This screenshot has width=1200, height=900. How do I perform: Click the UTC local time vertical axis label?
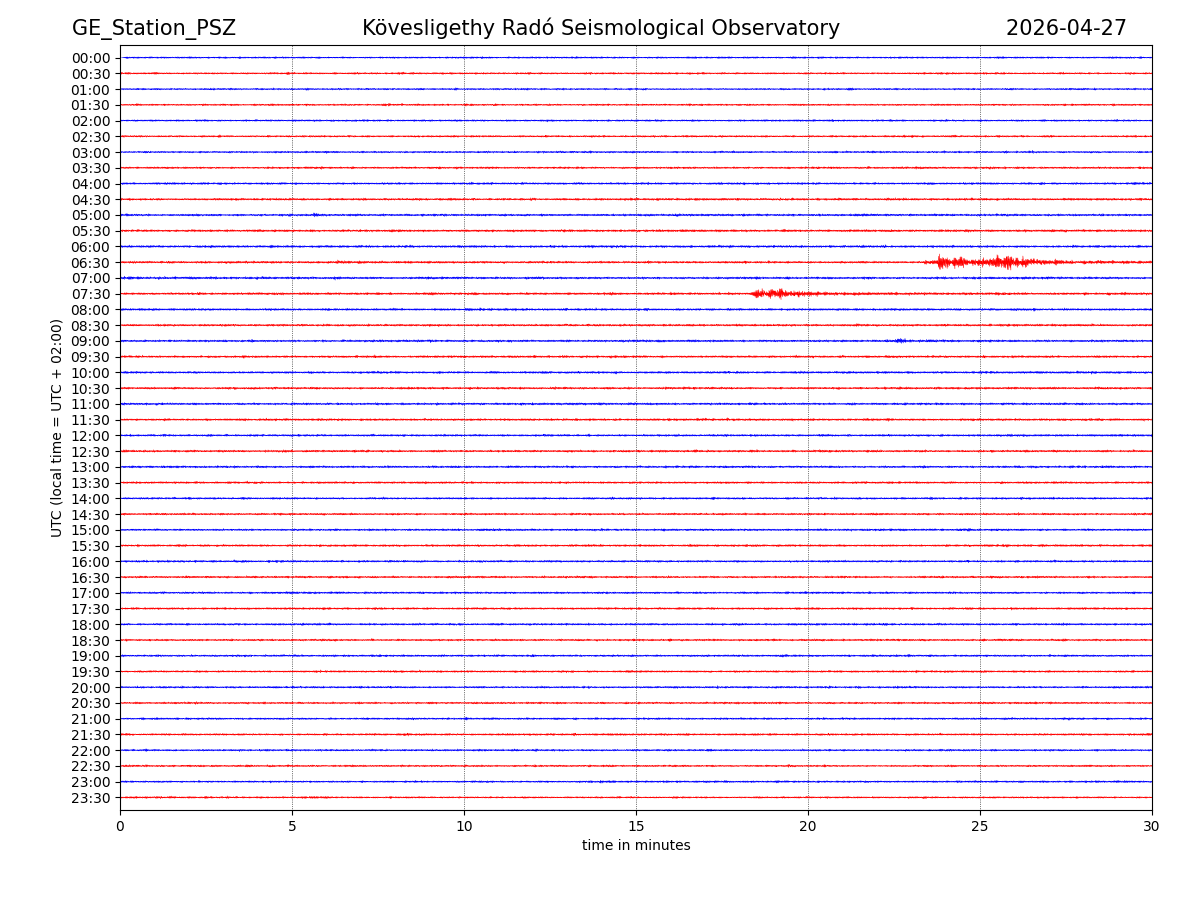pos(57,428)
